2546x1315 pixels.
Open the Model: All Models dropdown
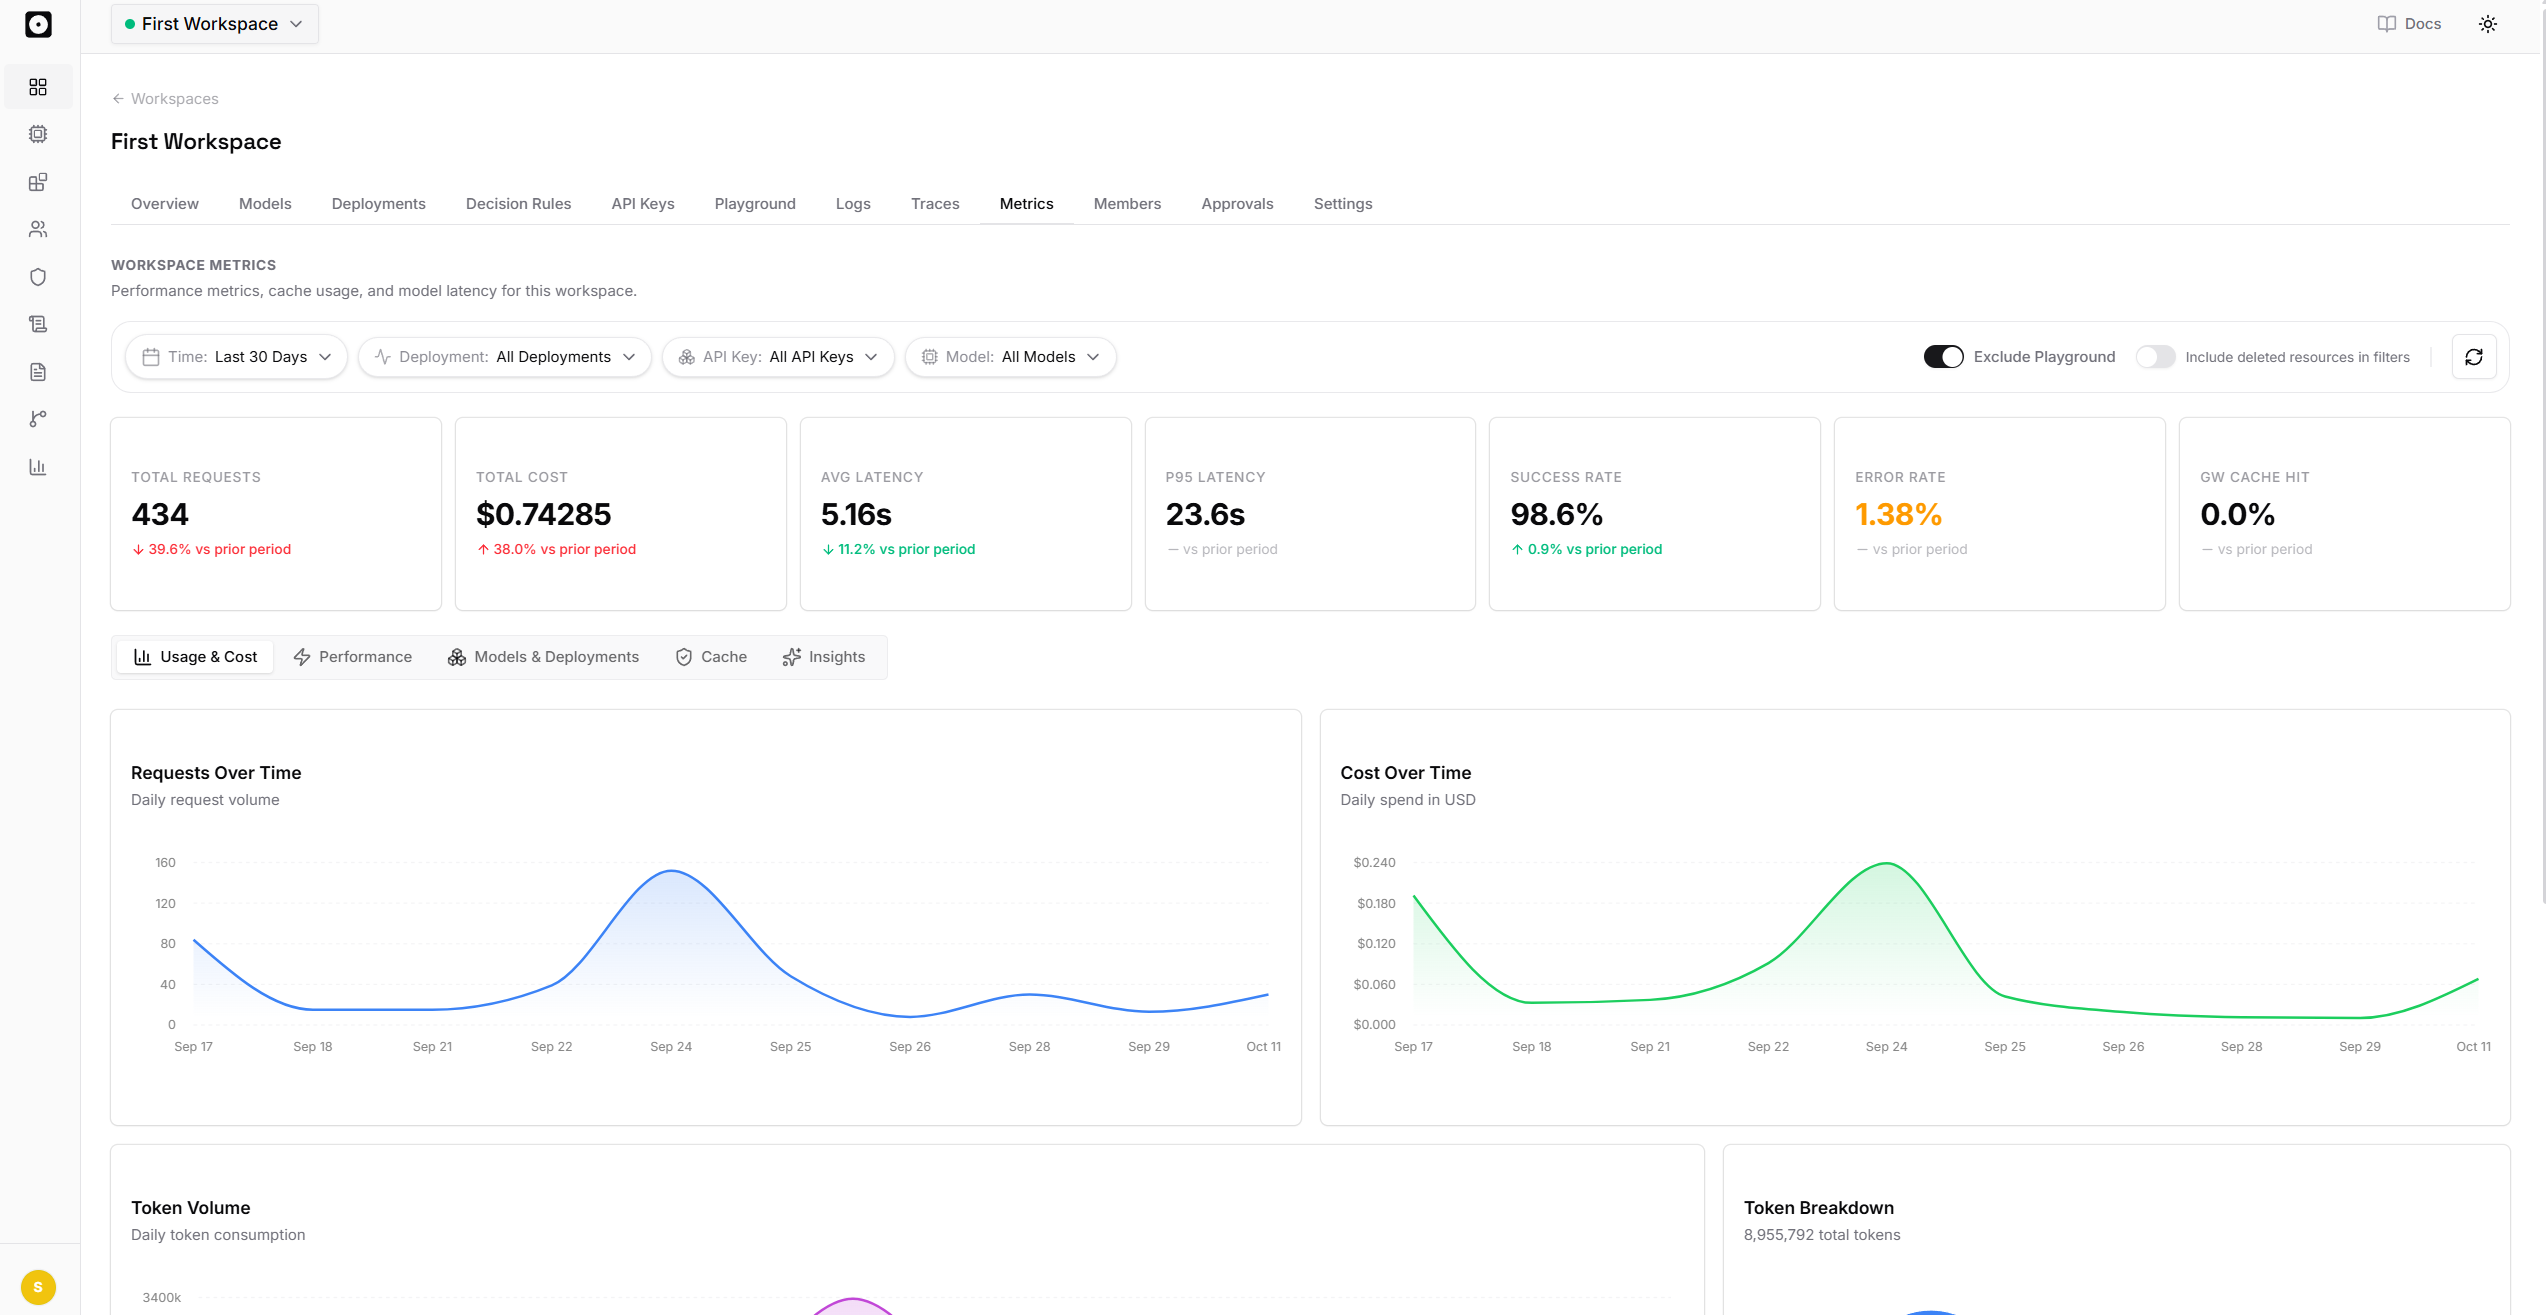pyautogui.click(x=1011, y=357)
